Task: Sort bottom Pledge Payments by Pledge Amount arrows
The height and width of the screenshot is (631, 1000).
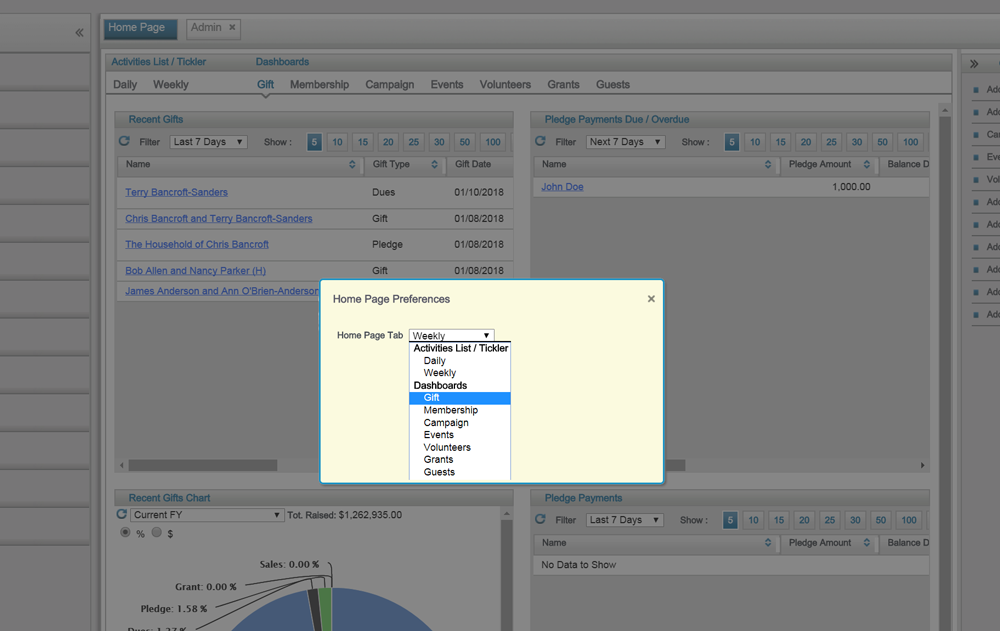Action: point(867,543)
